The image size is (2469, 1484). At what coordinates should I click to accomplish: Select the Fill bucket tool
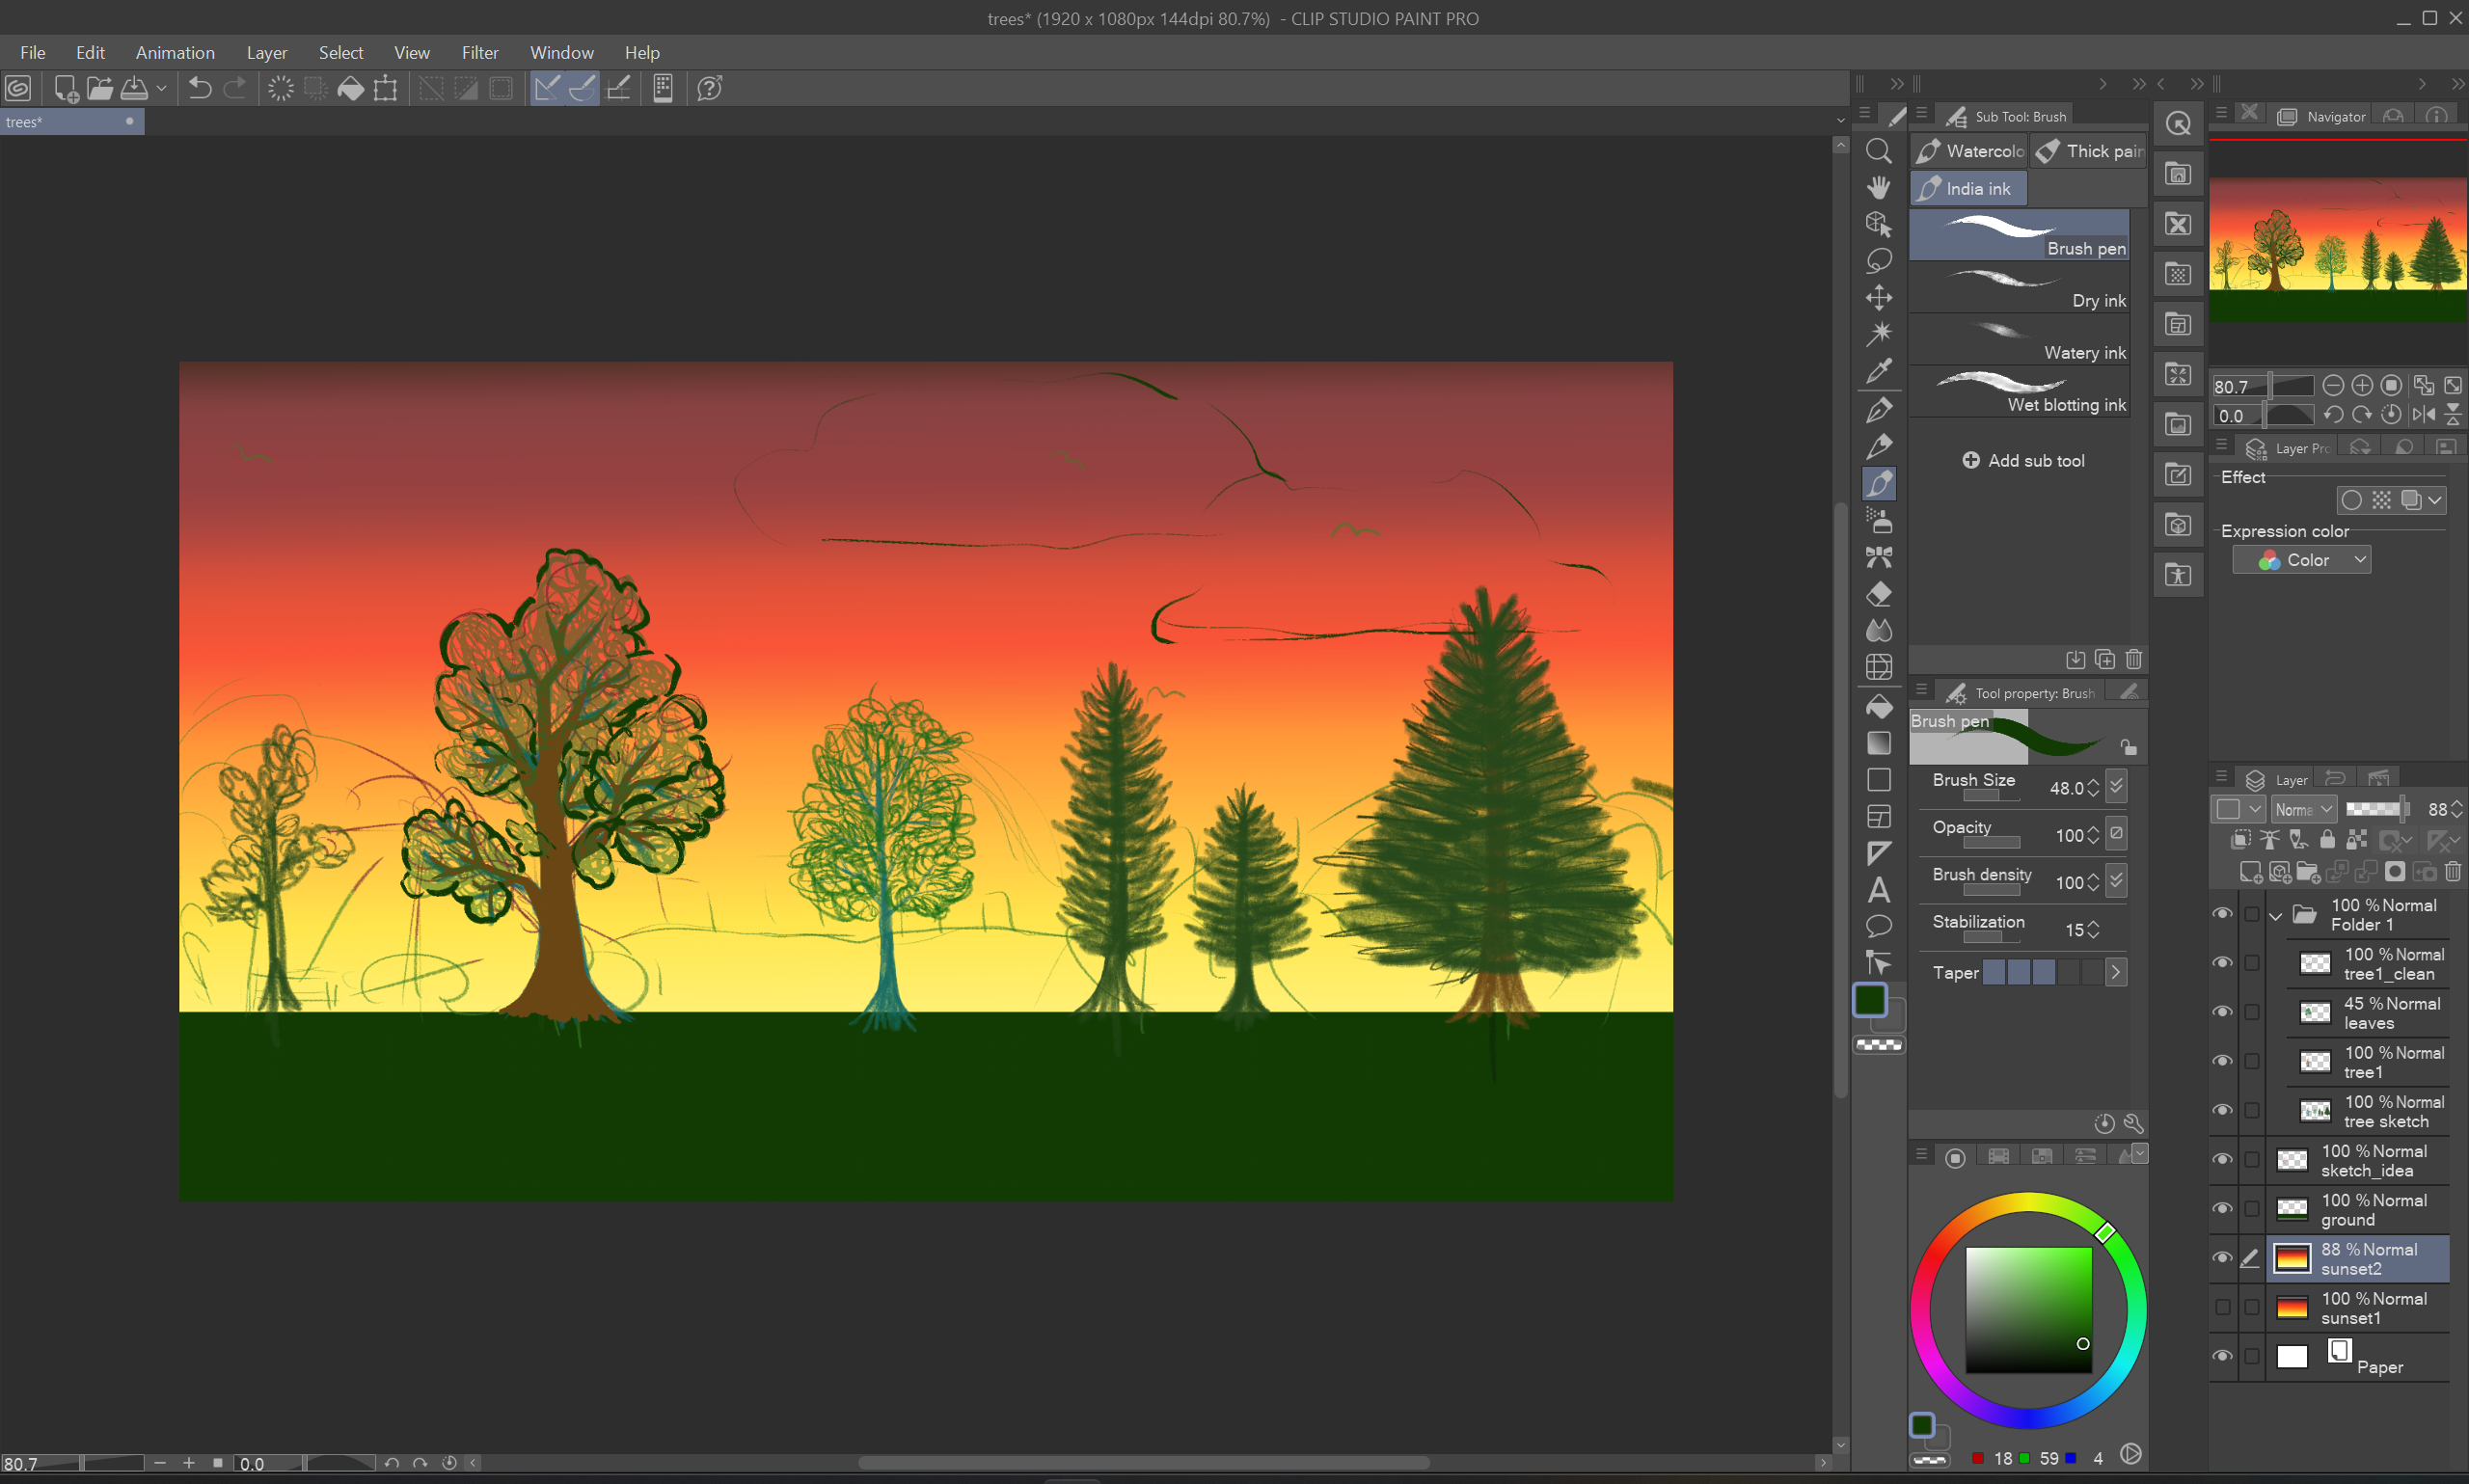click(1880, 706)
